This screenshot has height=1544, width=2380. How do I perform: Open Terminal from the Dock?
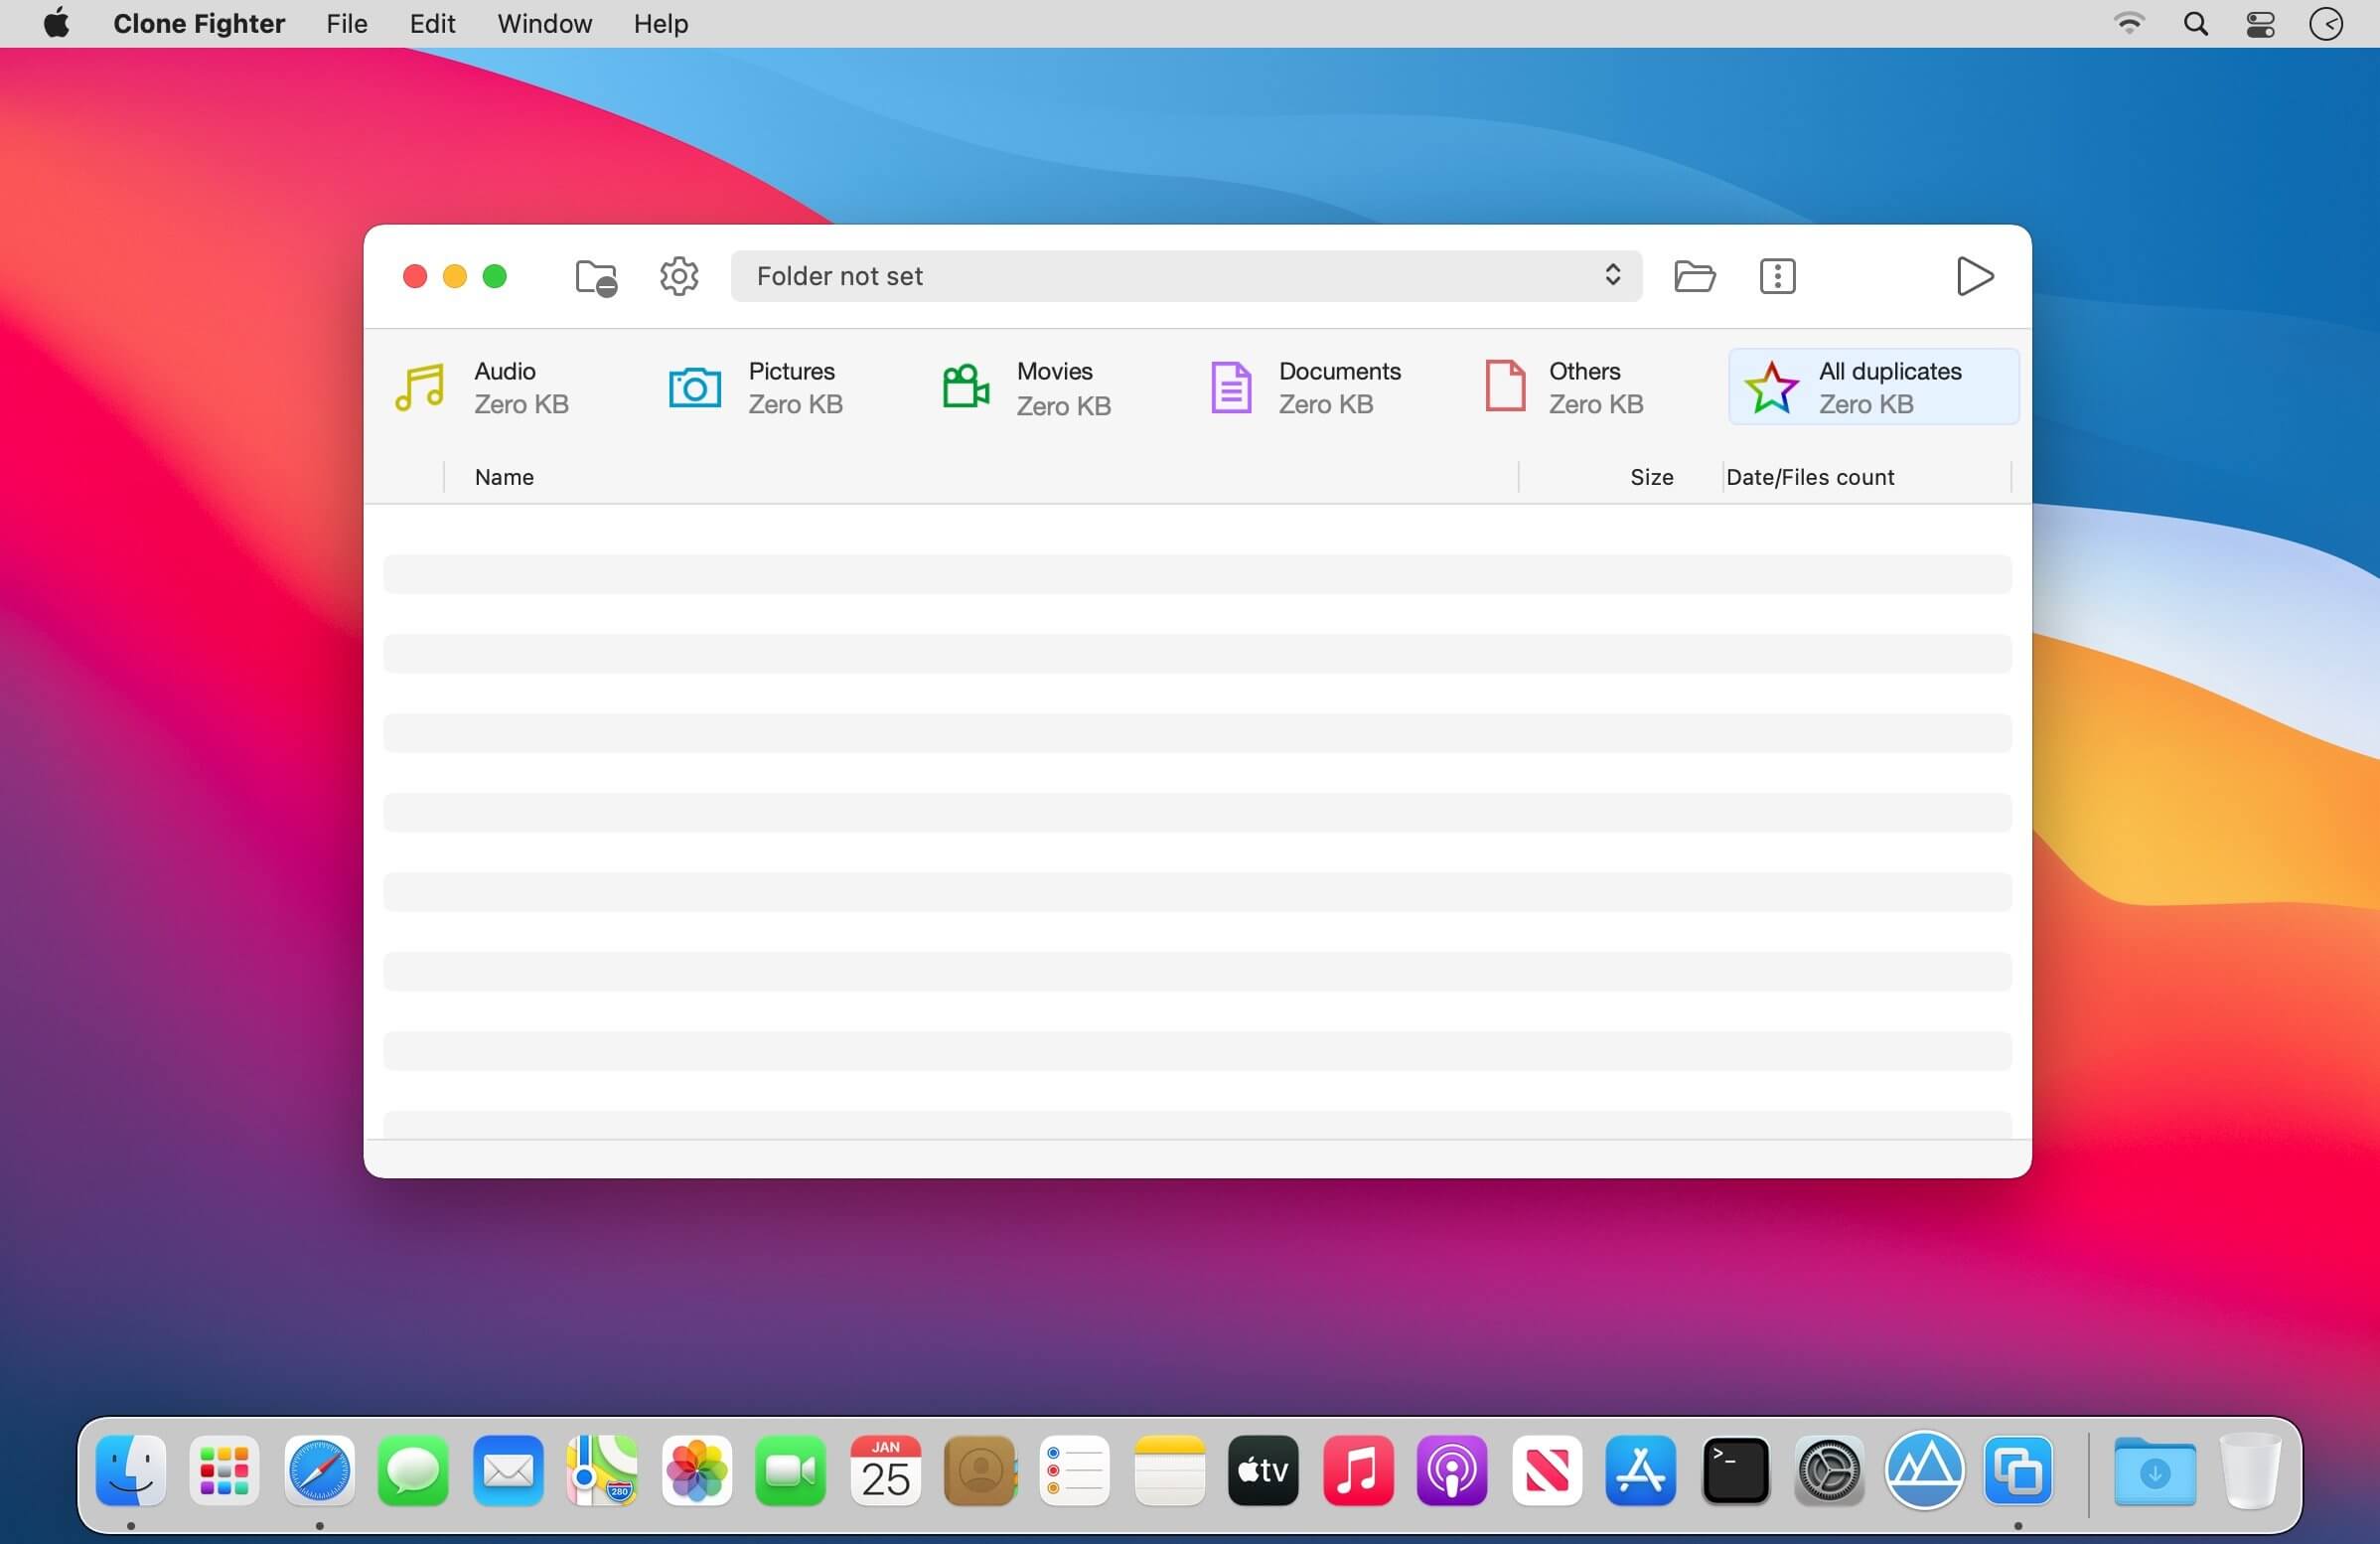(x=1735, y=1471)
